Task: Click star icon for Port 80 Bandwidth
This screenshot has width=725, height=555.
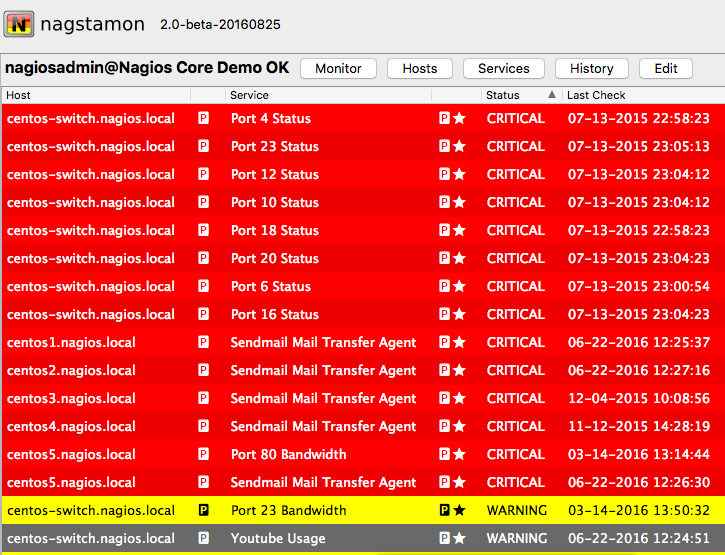Action: coord(459,454)
